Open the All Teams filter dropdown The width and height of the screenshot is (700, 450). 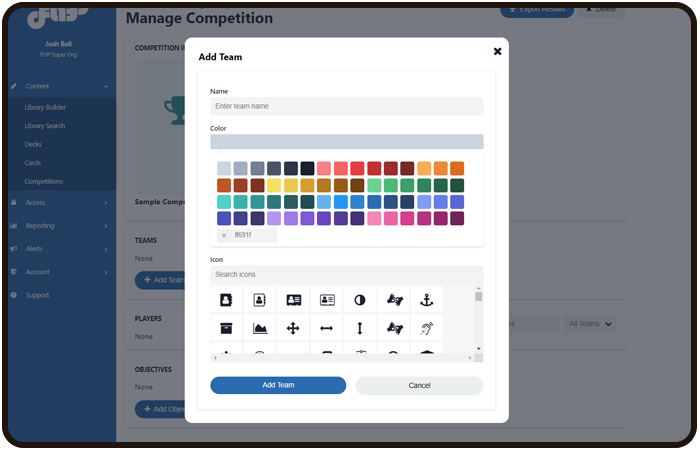[590, 324]
